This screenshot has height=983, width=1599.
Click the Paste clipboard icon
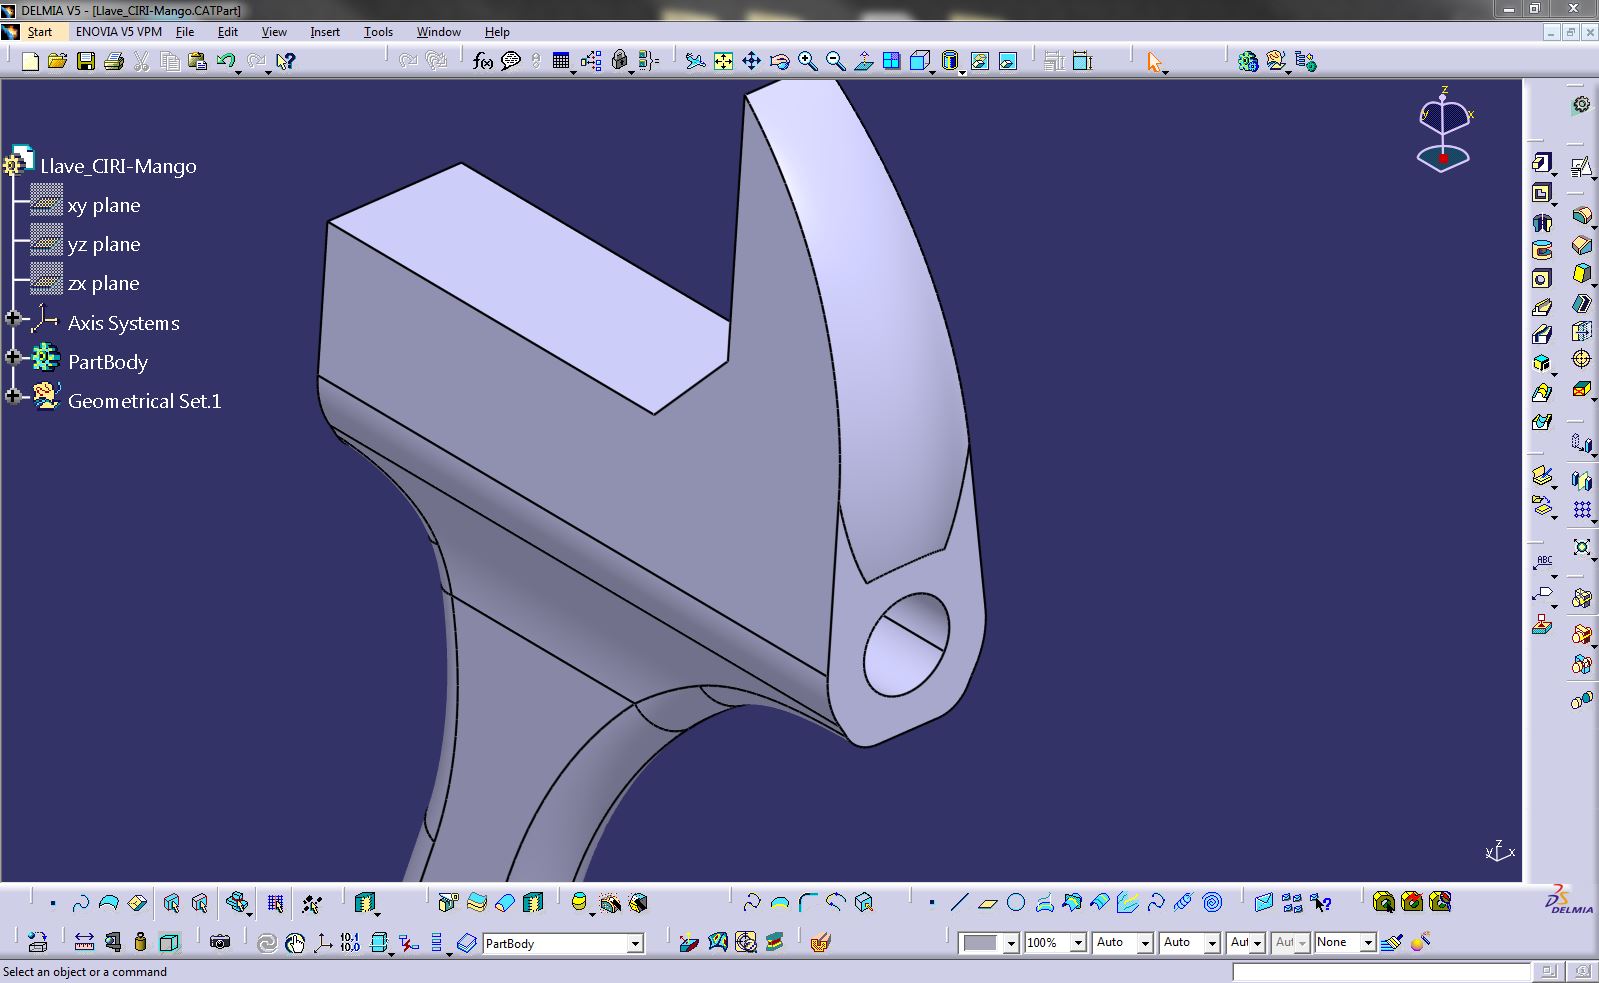point(198,62)
